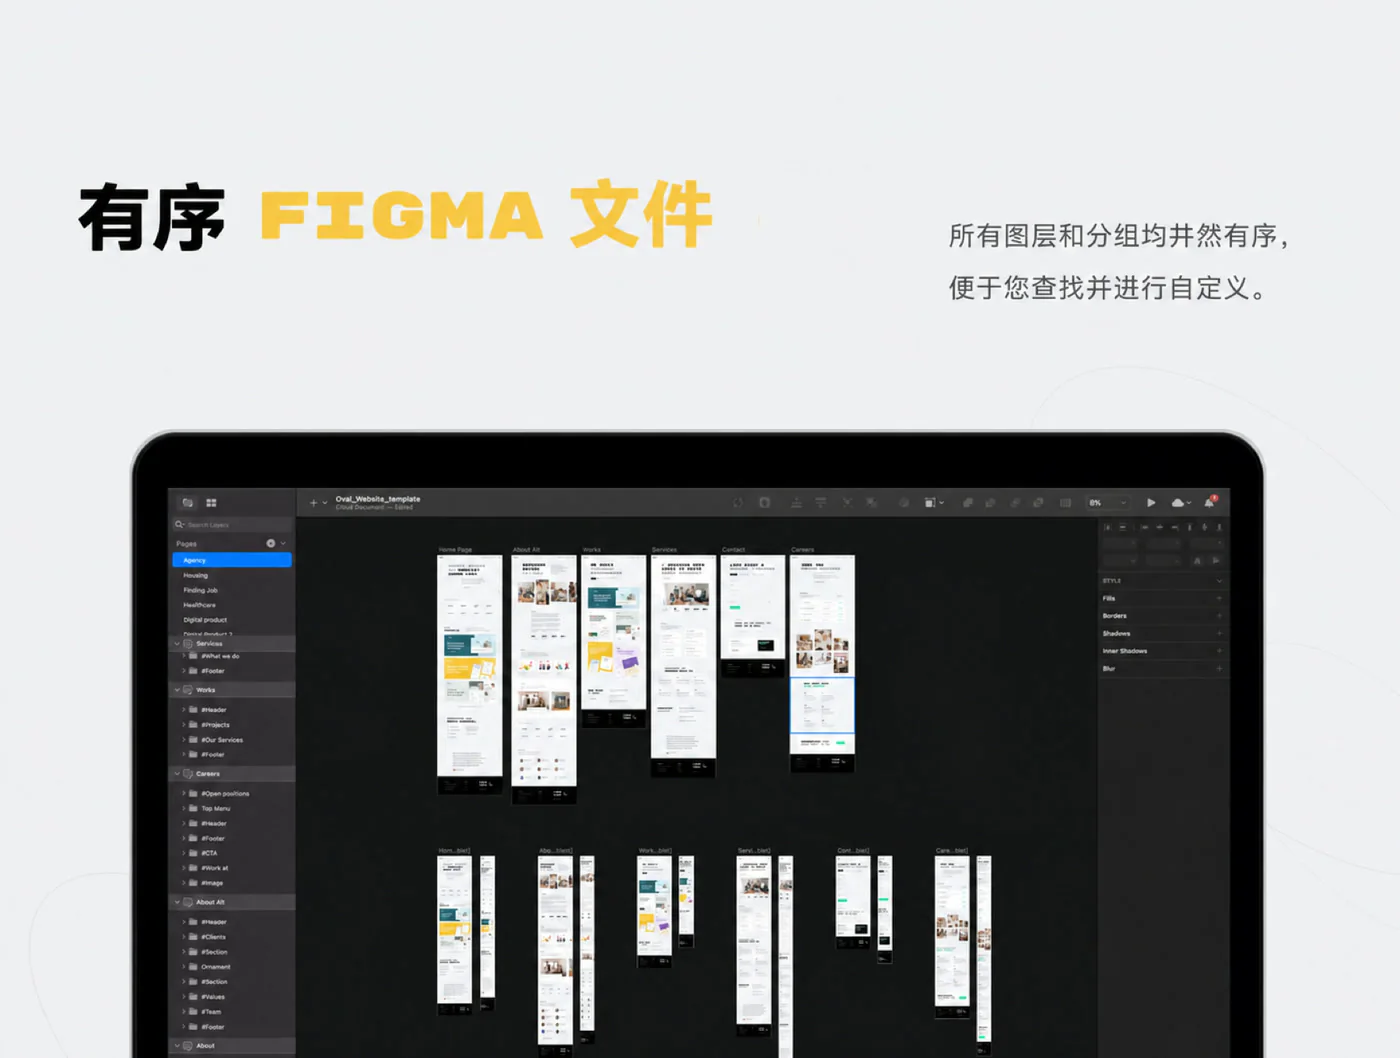Screen dimensions: 1400x1058
Task: Expand the #What we do group
Action: click(x=184, y=656)
